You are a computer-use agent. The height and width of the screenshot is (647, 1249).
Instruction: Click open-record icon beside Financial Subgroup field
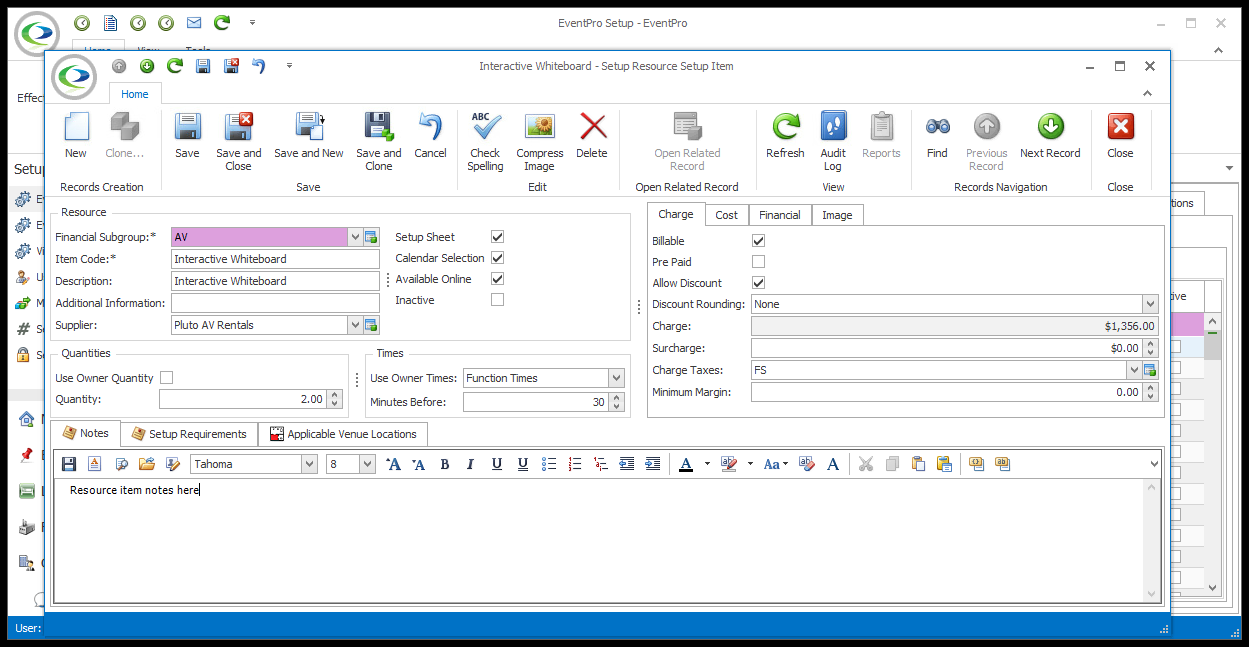pyautogui.click(x=371, y=237)
